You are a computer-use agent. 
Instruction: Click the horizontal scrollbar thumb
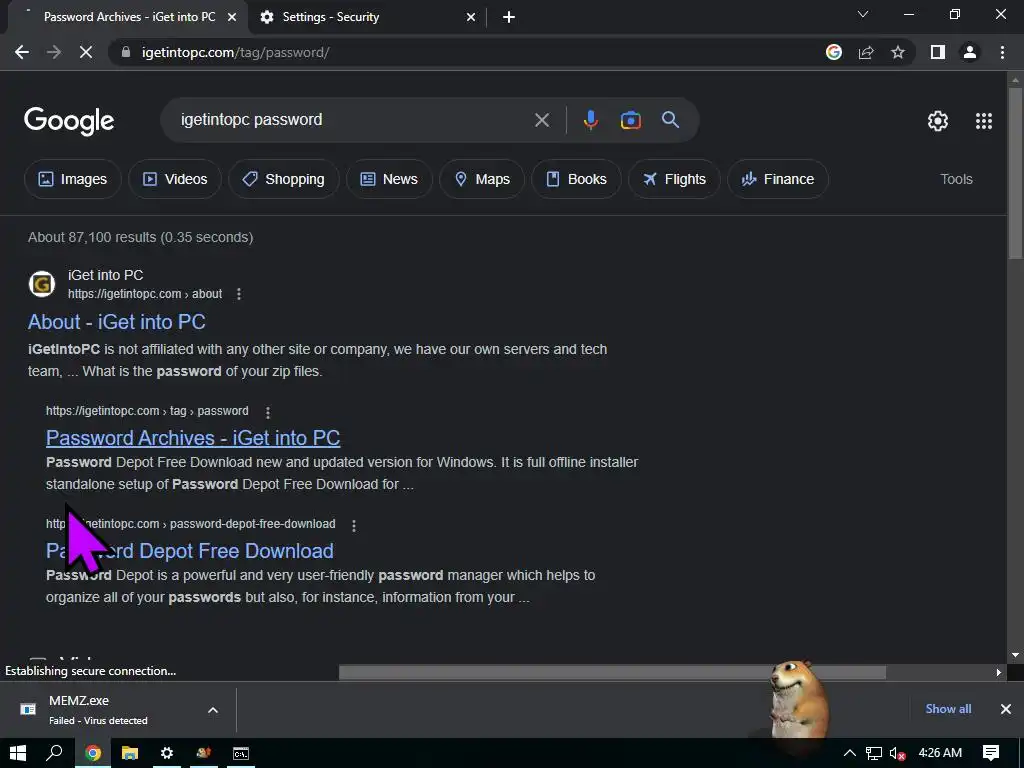pos(613,673)
